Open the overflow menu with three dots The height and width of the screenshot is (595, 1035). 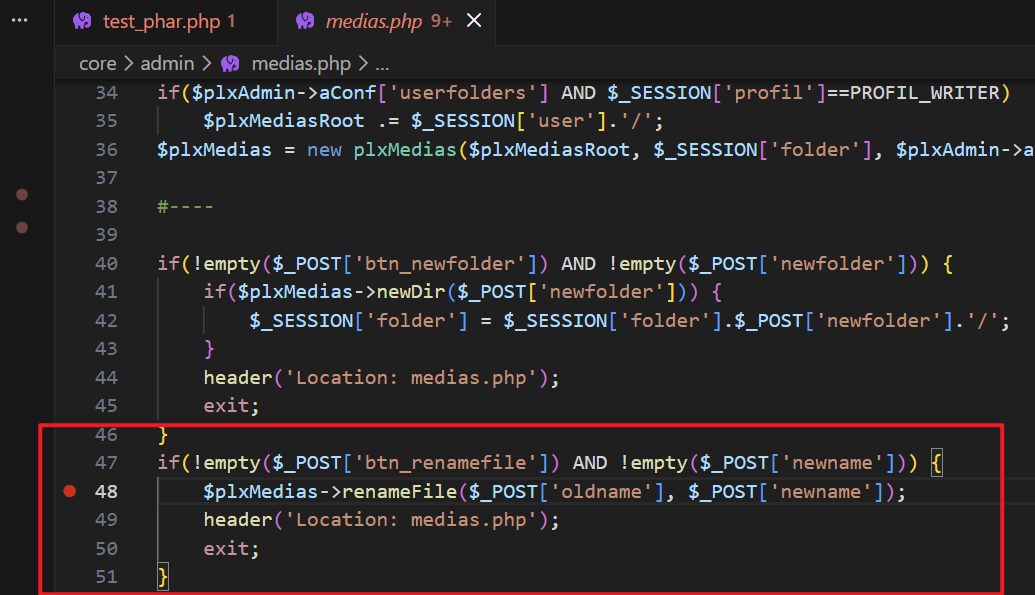(x=19, y=20)
